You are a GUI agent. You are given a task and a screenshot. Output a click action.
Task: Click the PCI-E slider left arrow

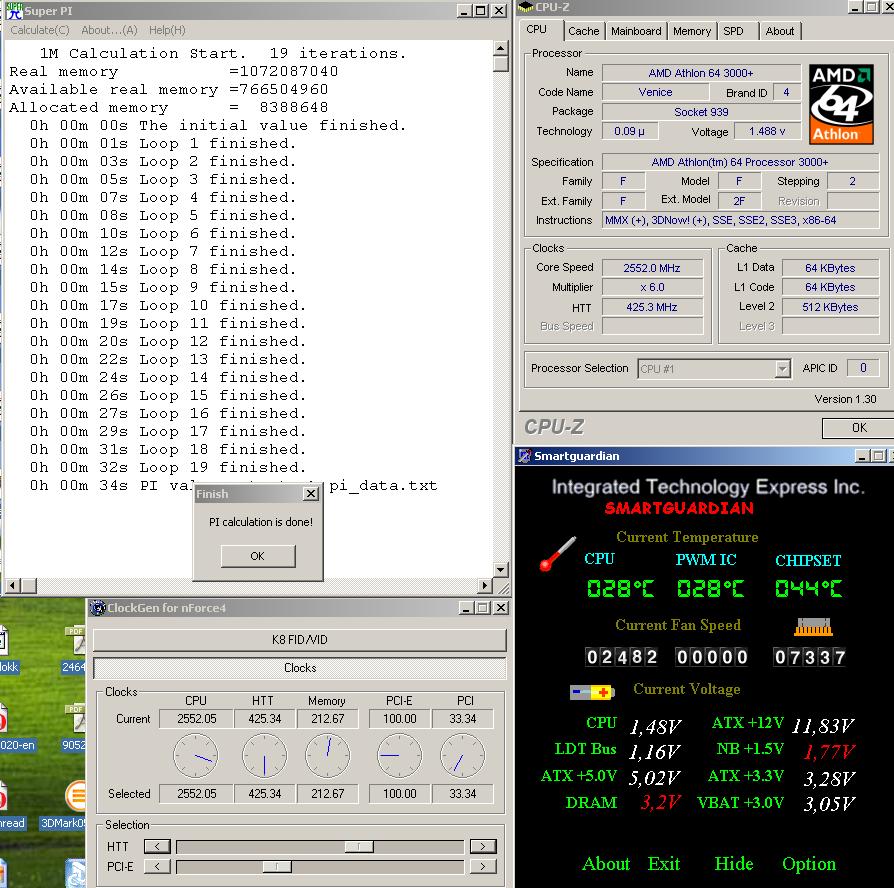coord(157,867)
